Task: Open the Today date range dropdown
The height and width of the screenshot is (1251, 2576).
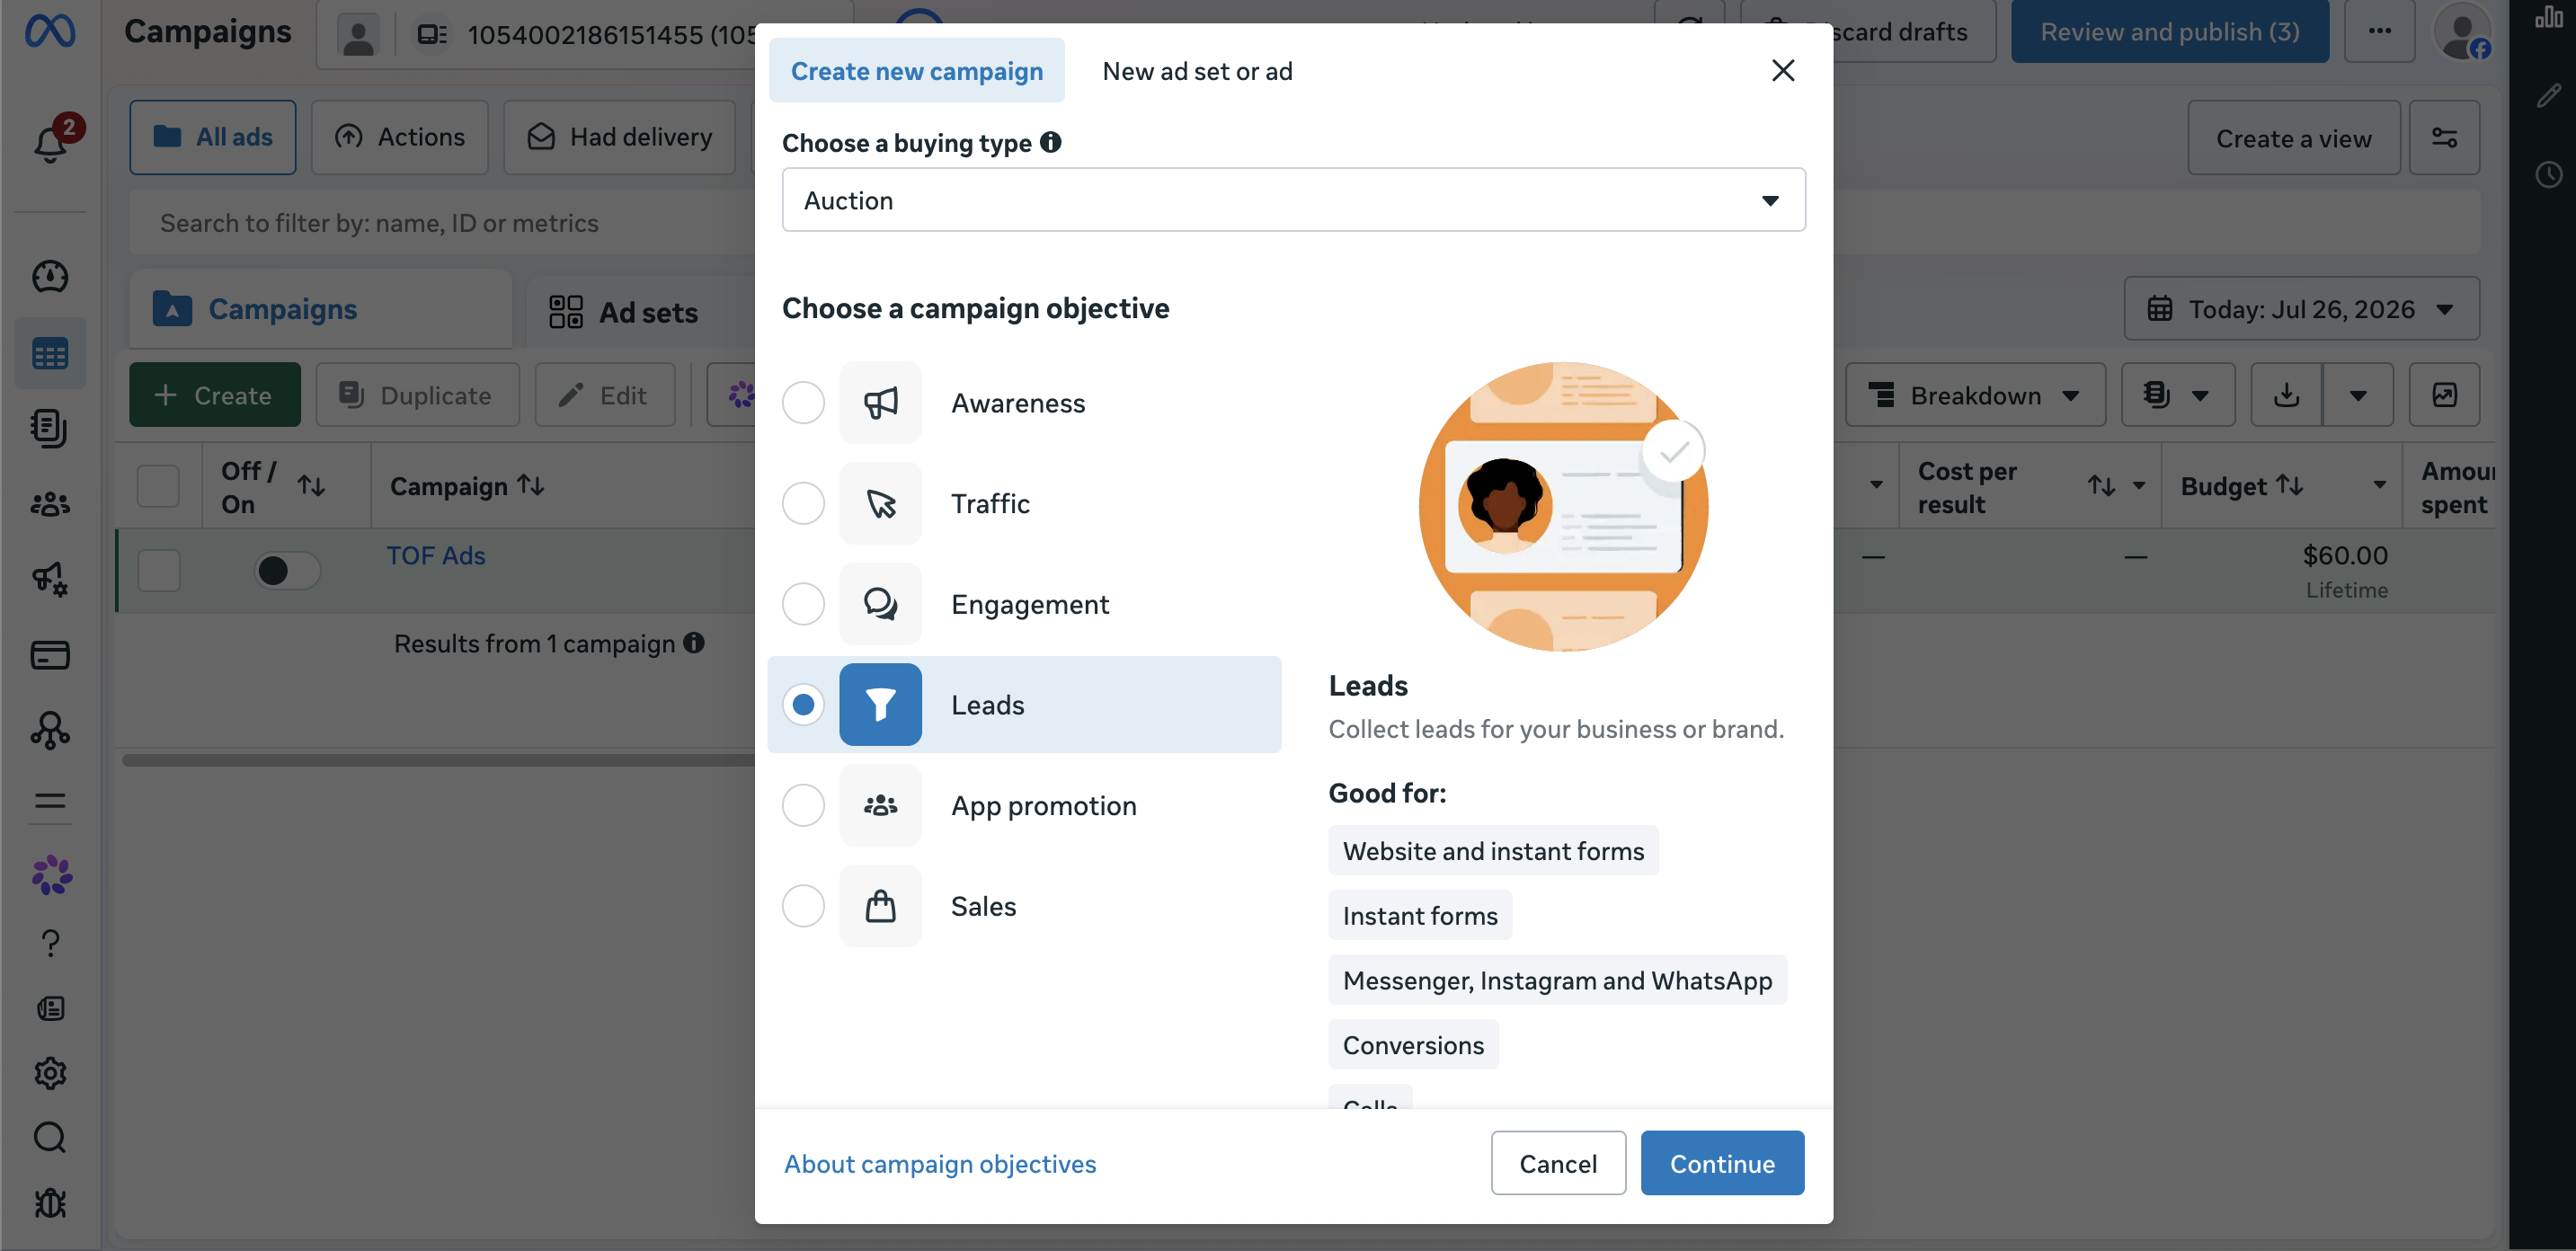Action: (2301, 309)
